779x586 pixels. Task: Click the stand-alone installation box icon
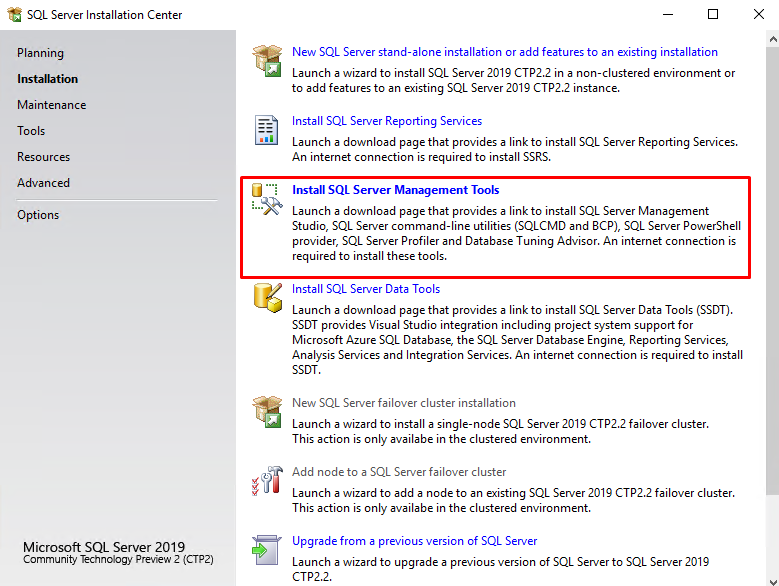click(x=267, y=61)
